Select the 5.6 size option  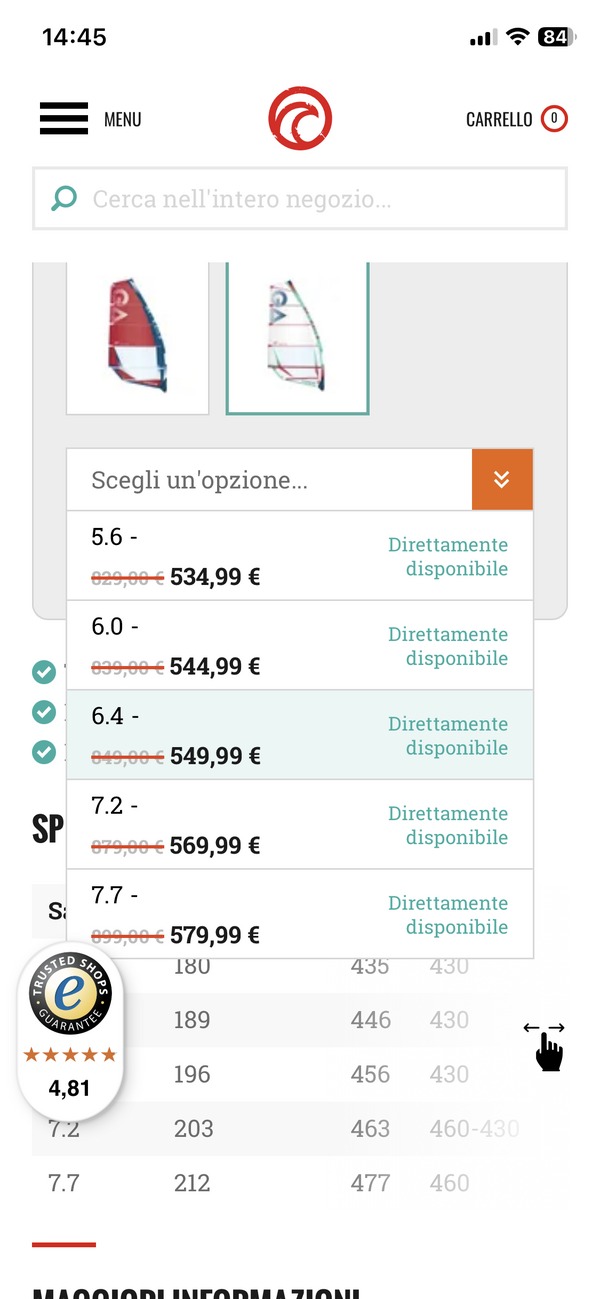coord(299,556)
